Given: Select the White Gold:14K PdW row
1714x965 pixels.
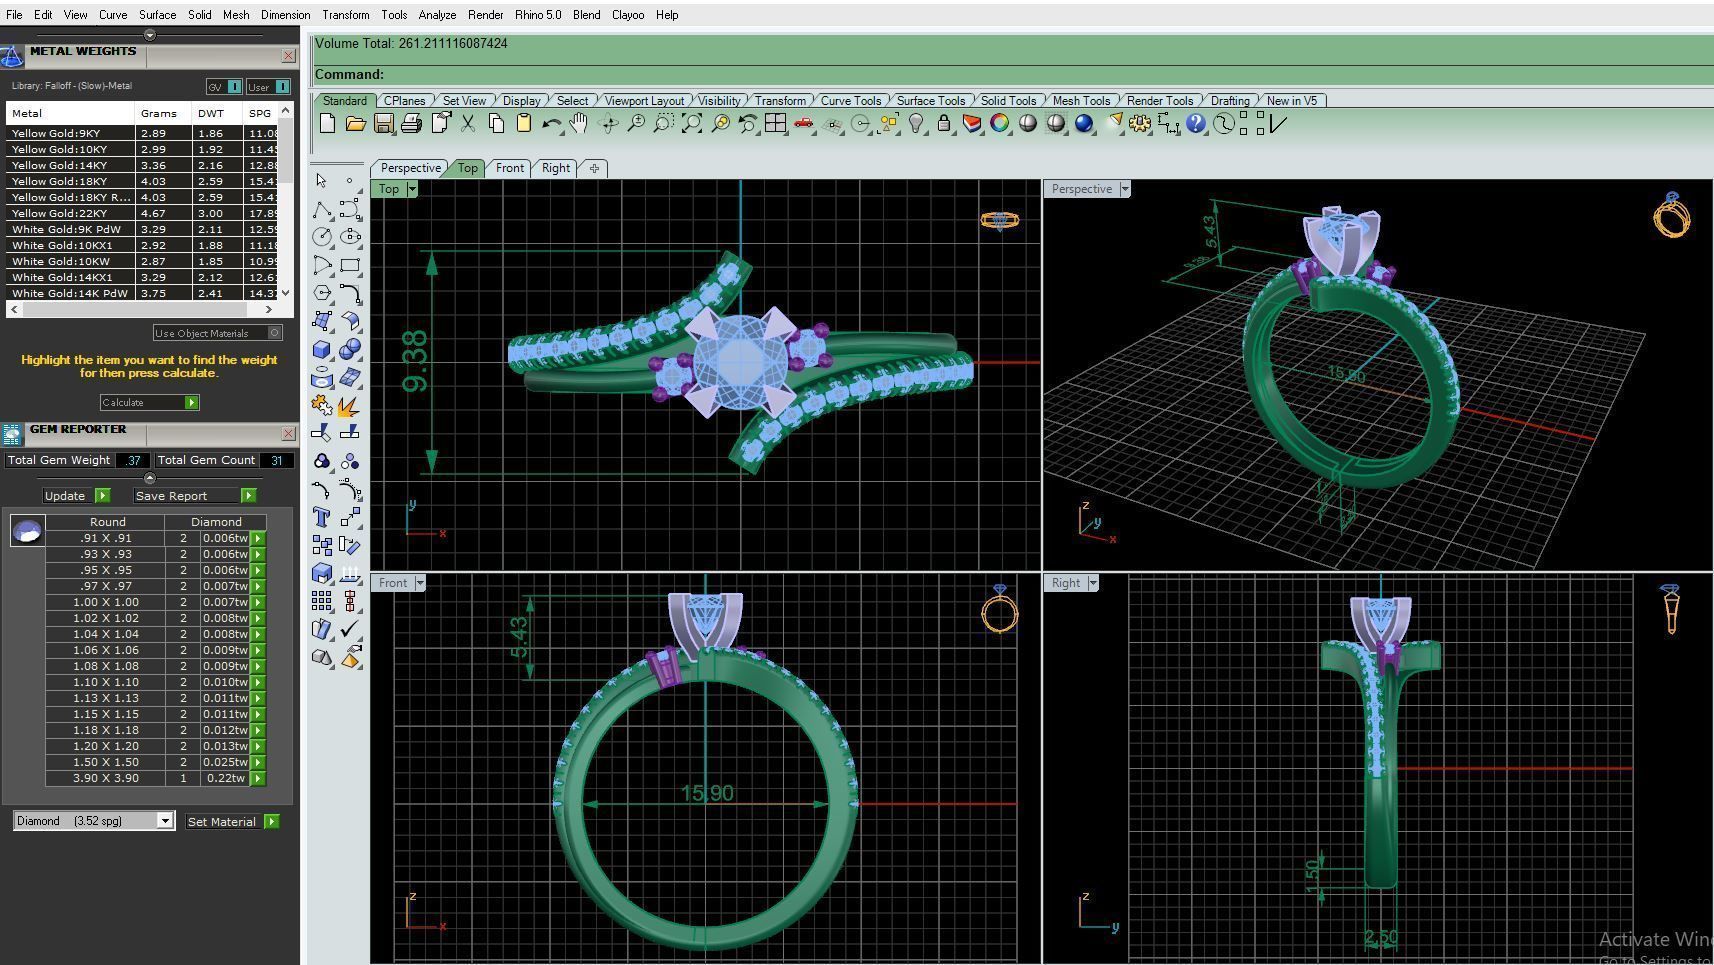Looking at the screenshot, I should coord(142,293).
